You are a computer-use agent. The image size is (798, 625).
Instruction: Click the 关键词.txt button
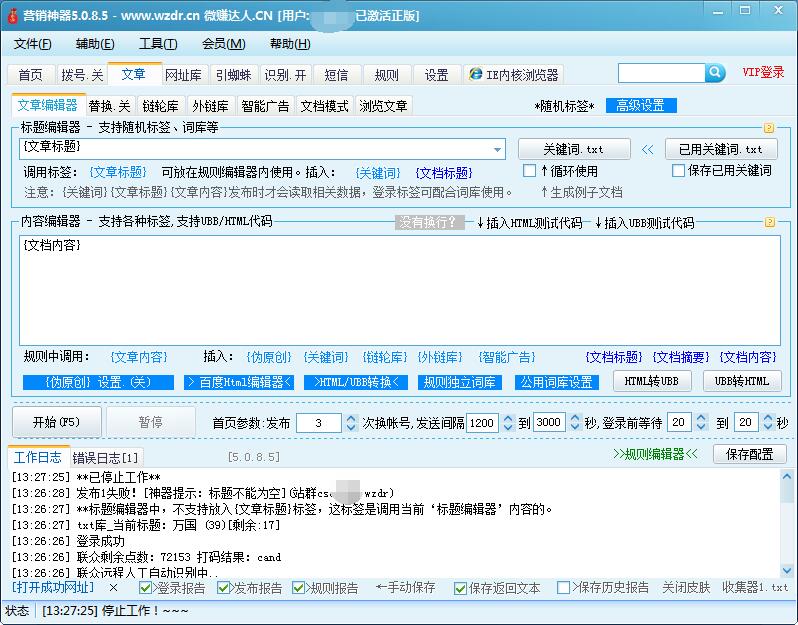(574, 149)
